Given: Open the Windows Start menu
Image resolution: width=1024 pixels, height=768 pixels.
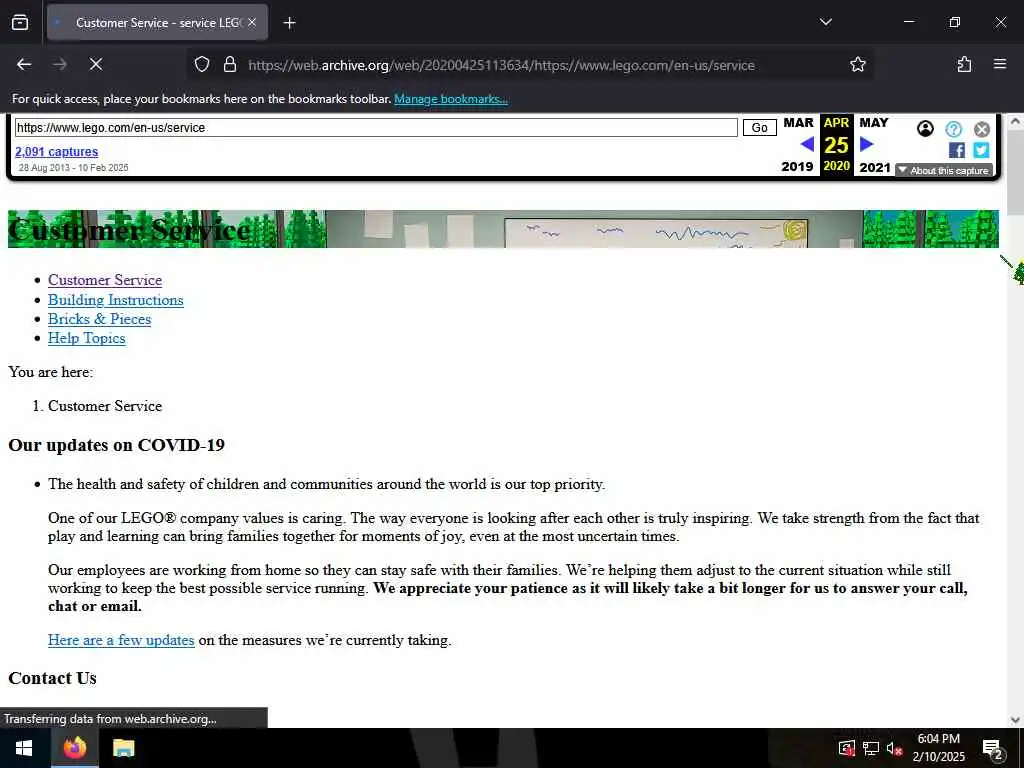Looking at the screenshot, I should 24,748.
